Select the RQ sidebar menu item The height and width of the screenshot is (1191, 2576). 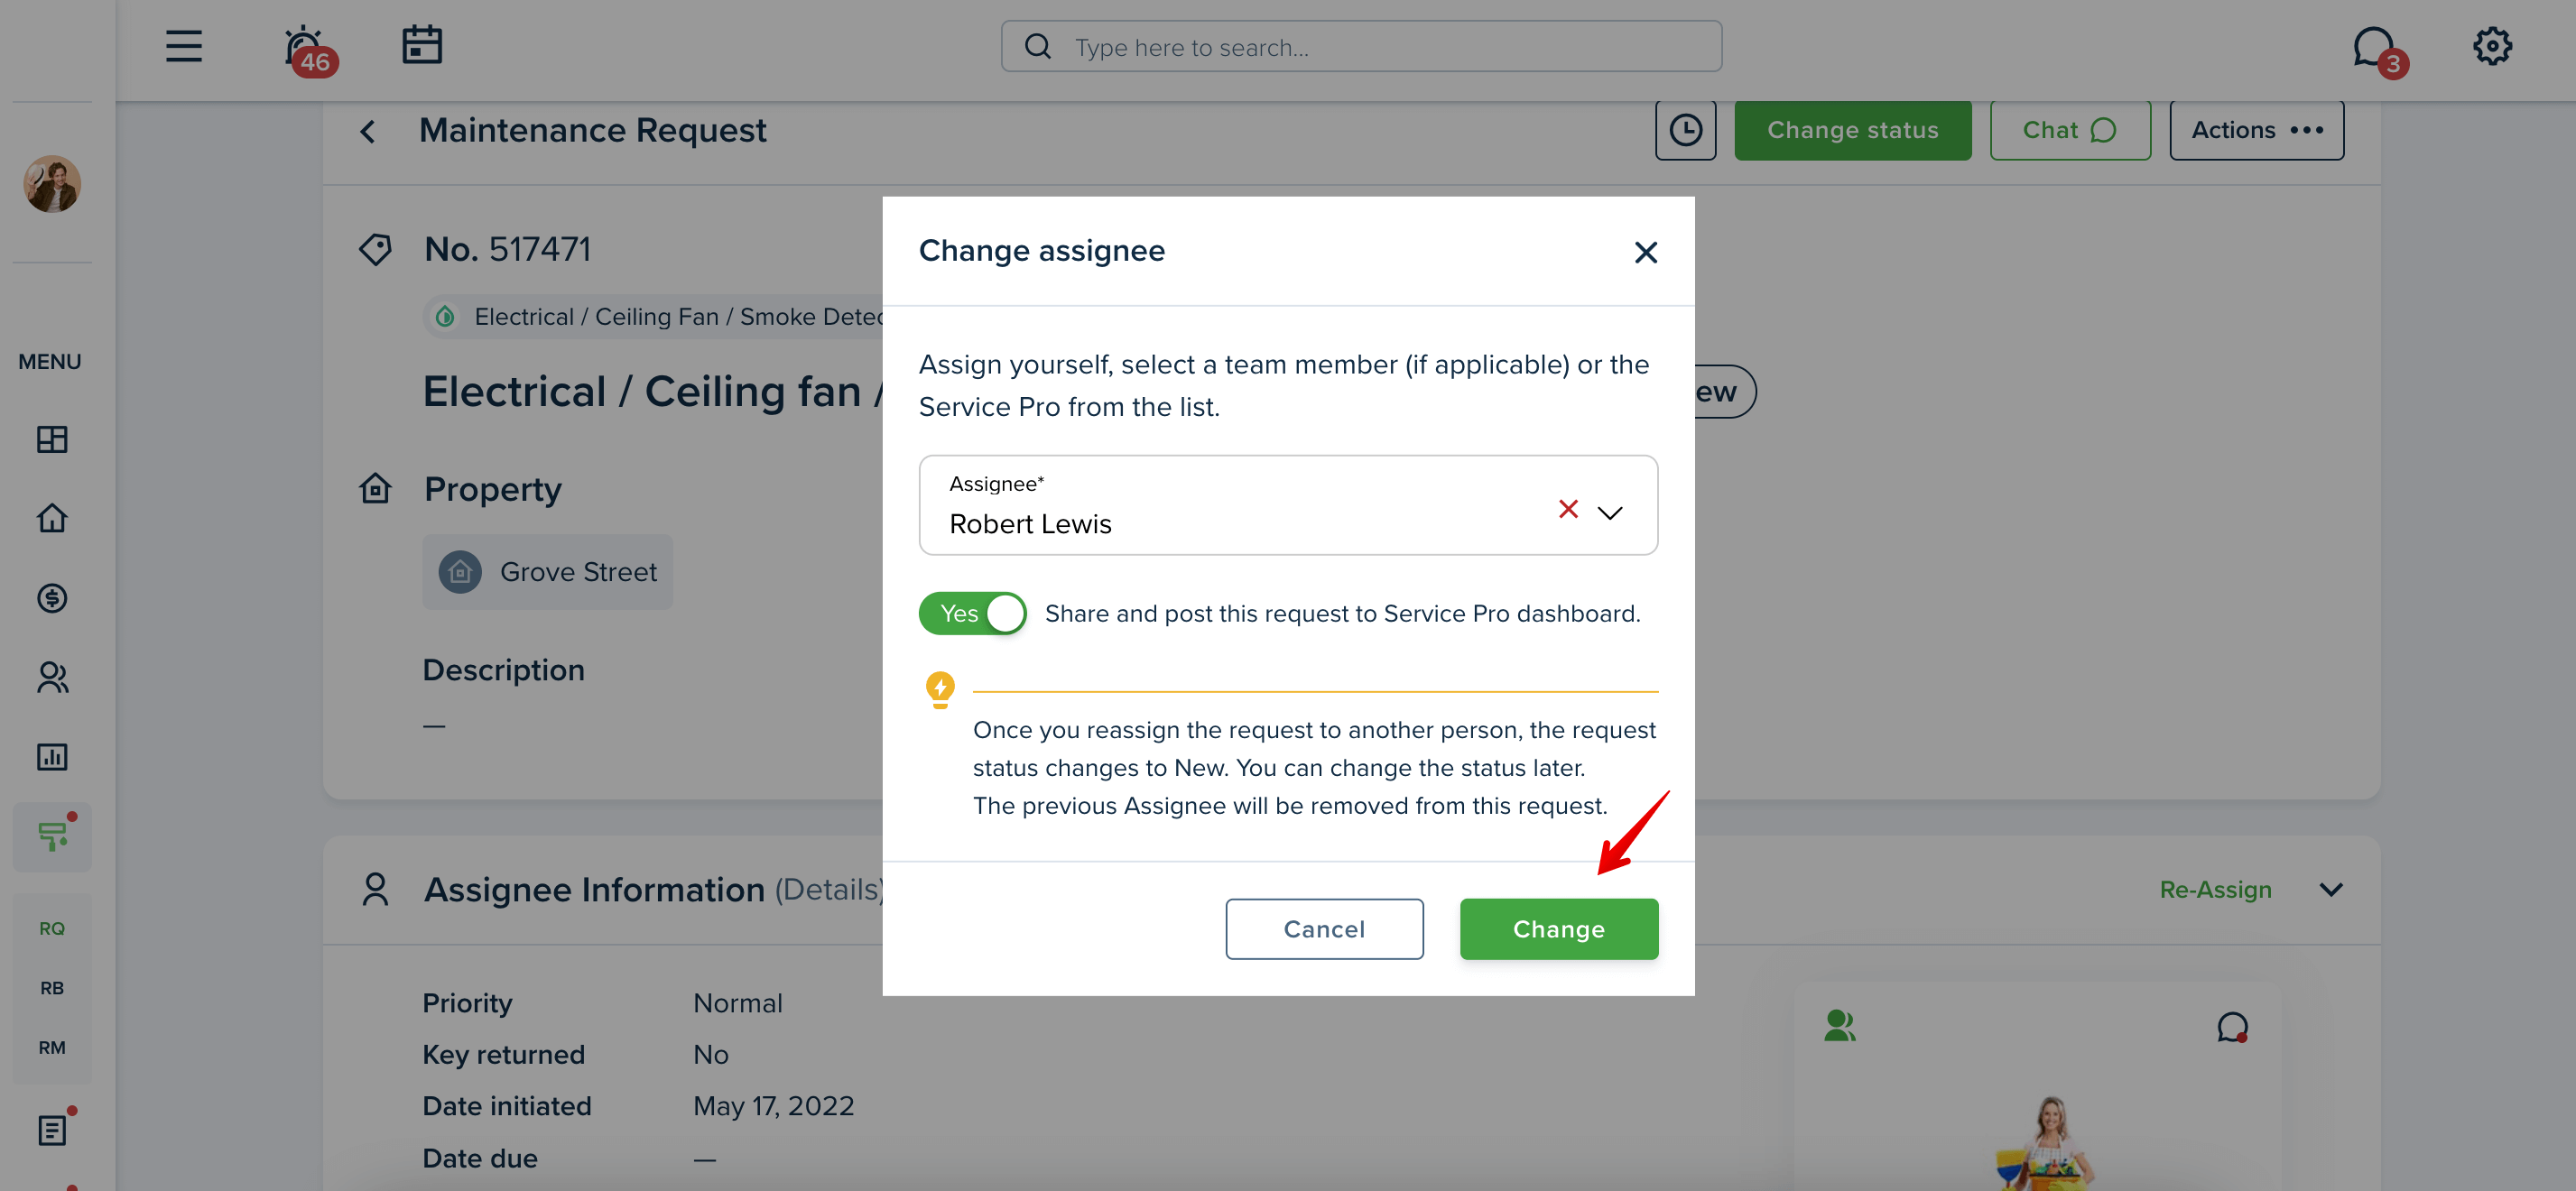pos(52,929)
